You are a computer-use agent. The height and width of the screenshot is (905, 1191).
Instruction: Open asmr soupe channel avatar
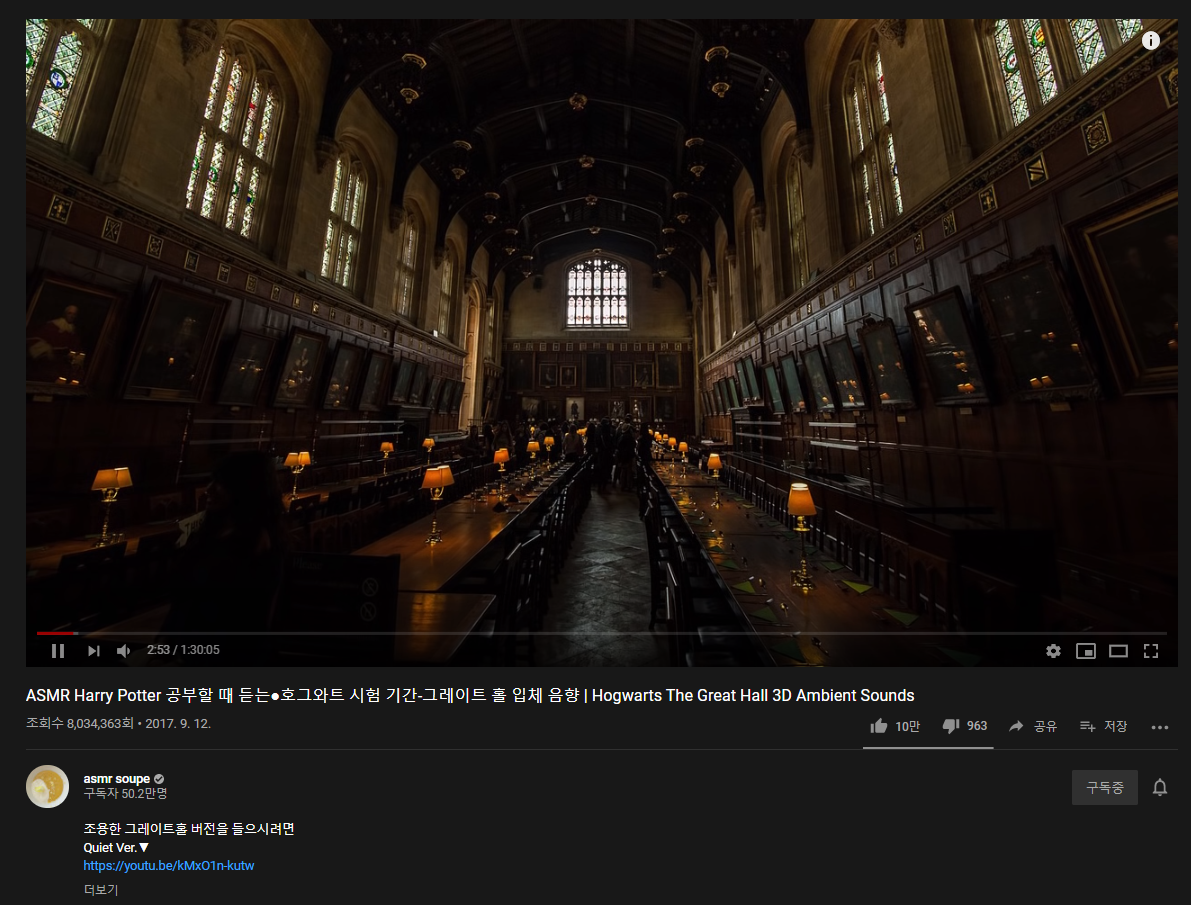(x=47, y=786)
